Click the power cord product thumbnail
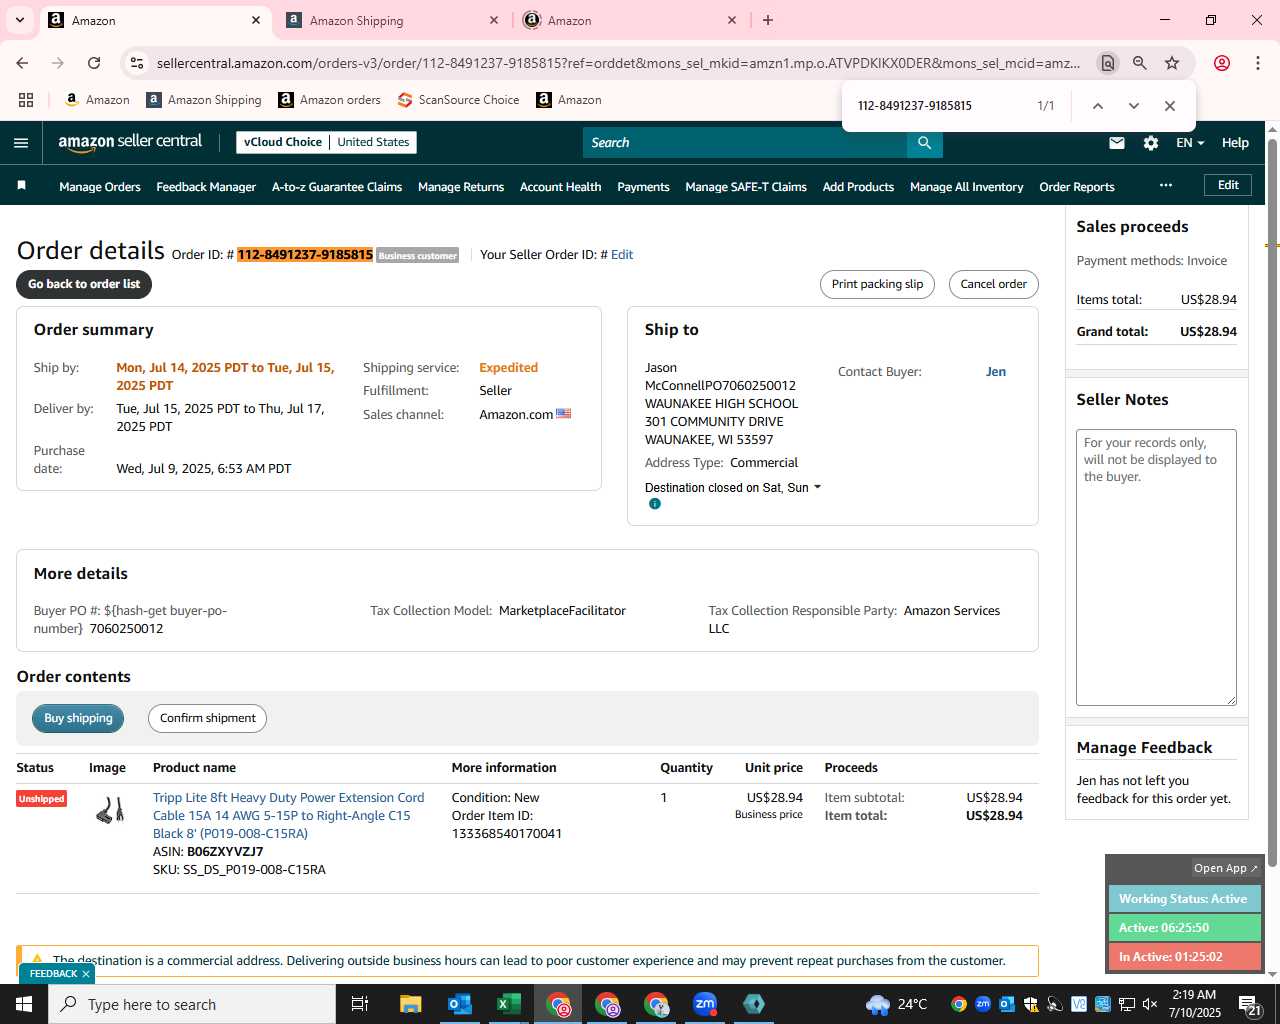Viewport: 1280px width, 1024px height. tap(110, 810)
